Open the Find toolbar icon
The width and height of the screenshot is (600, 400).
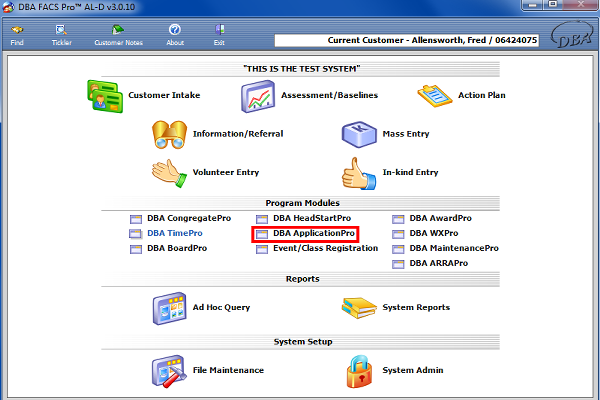pos(17,30)
